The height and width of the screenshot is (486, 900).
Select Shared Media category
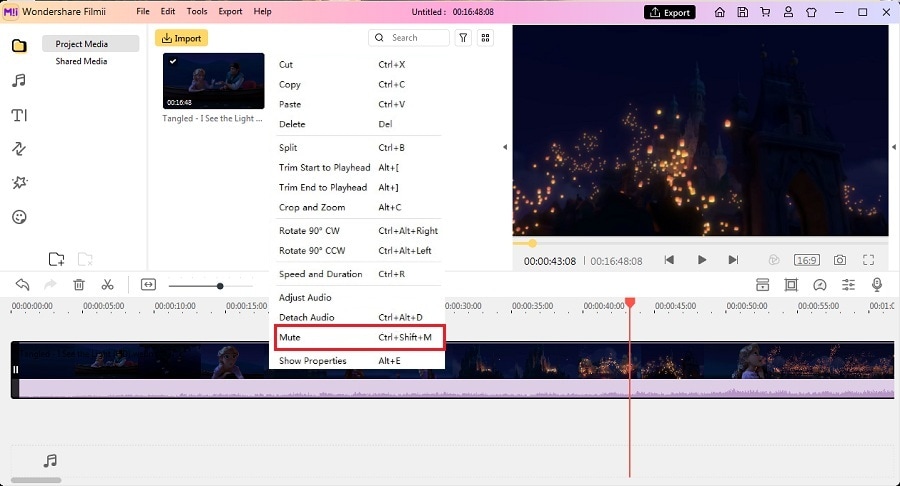tap(81, 61)
